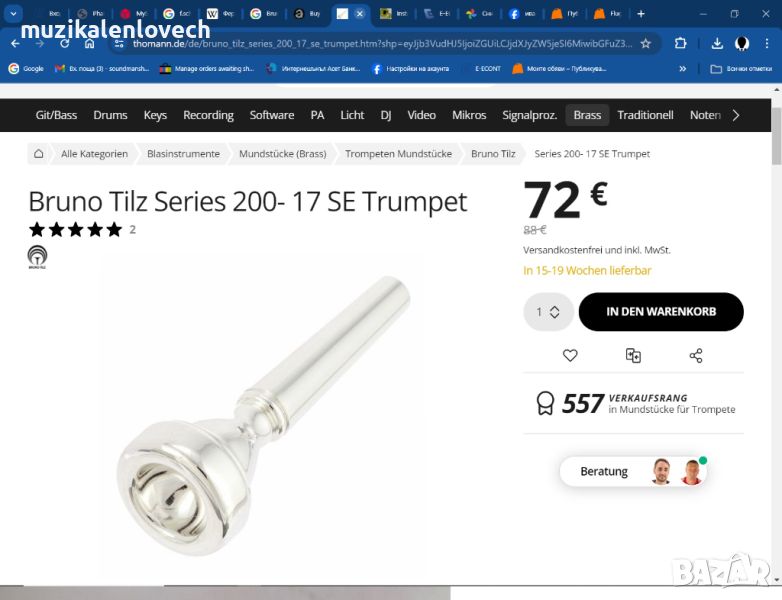This screenshot has width=782, height=600.
Task: Adjust quantity with the stepper arrows
Action: point(554,312)
